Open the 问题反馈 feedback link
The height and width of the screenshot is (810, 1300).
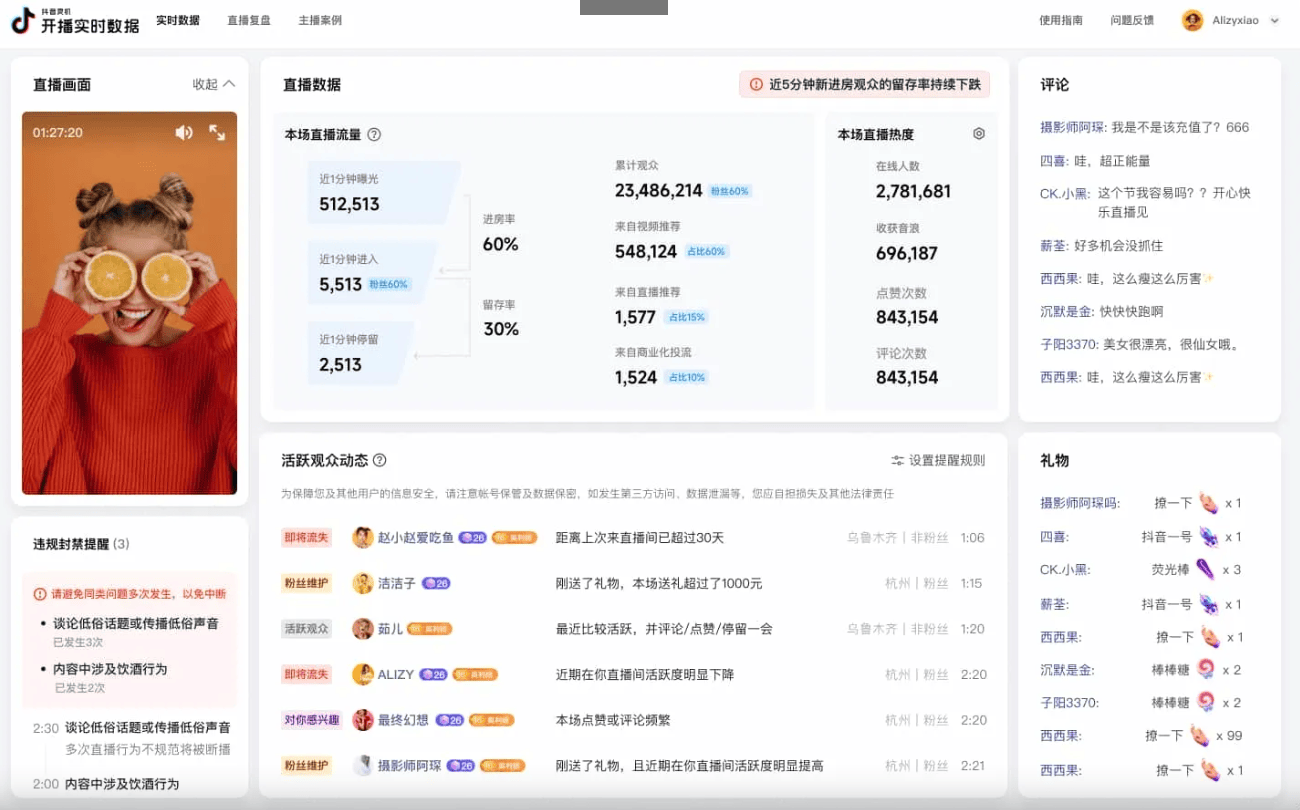click(x=1131, y=20)
